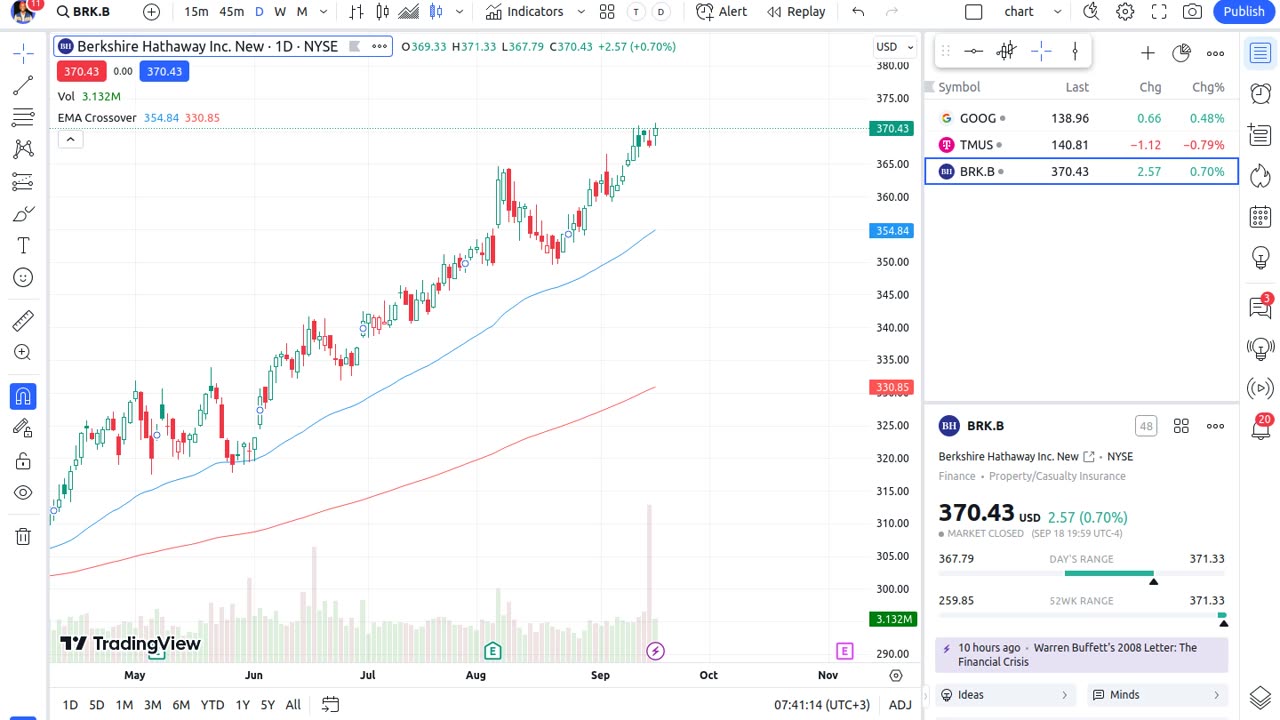
Task: Activate the zoom in tool
Action: click(x=23, y=353)
